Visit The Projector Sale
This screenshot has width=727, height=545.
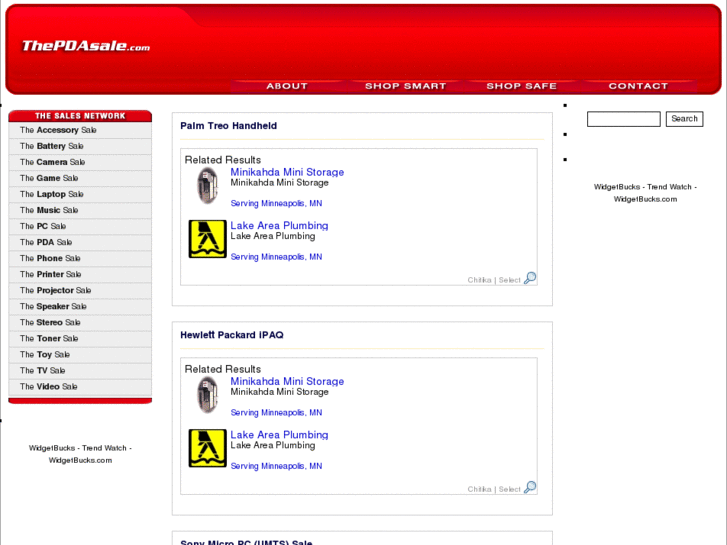click(x=55, y=290)
